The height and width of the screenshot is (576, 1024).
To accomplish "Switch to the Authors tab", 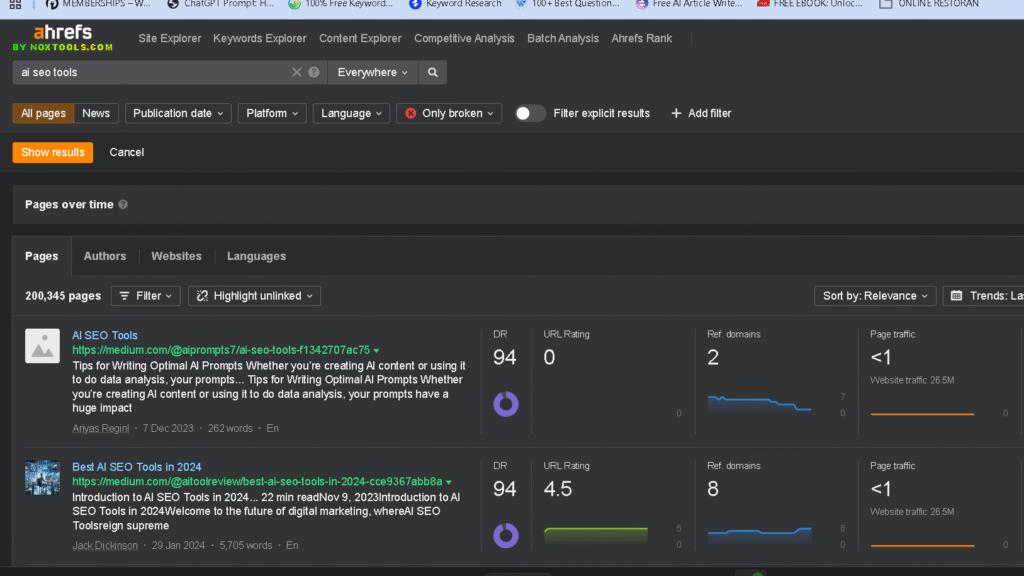I will 104,256.
